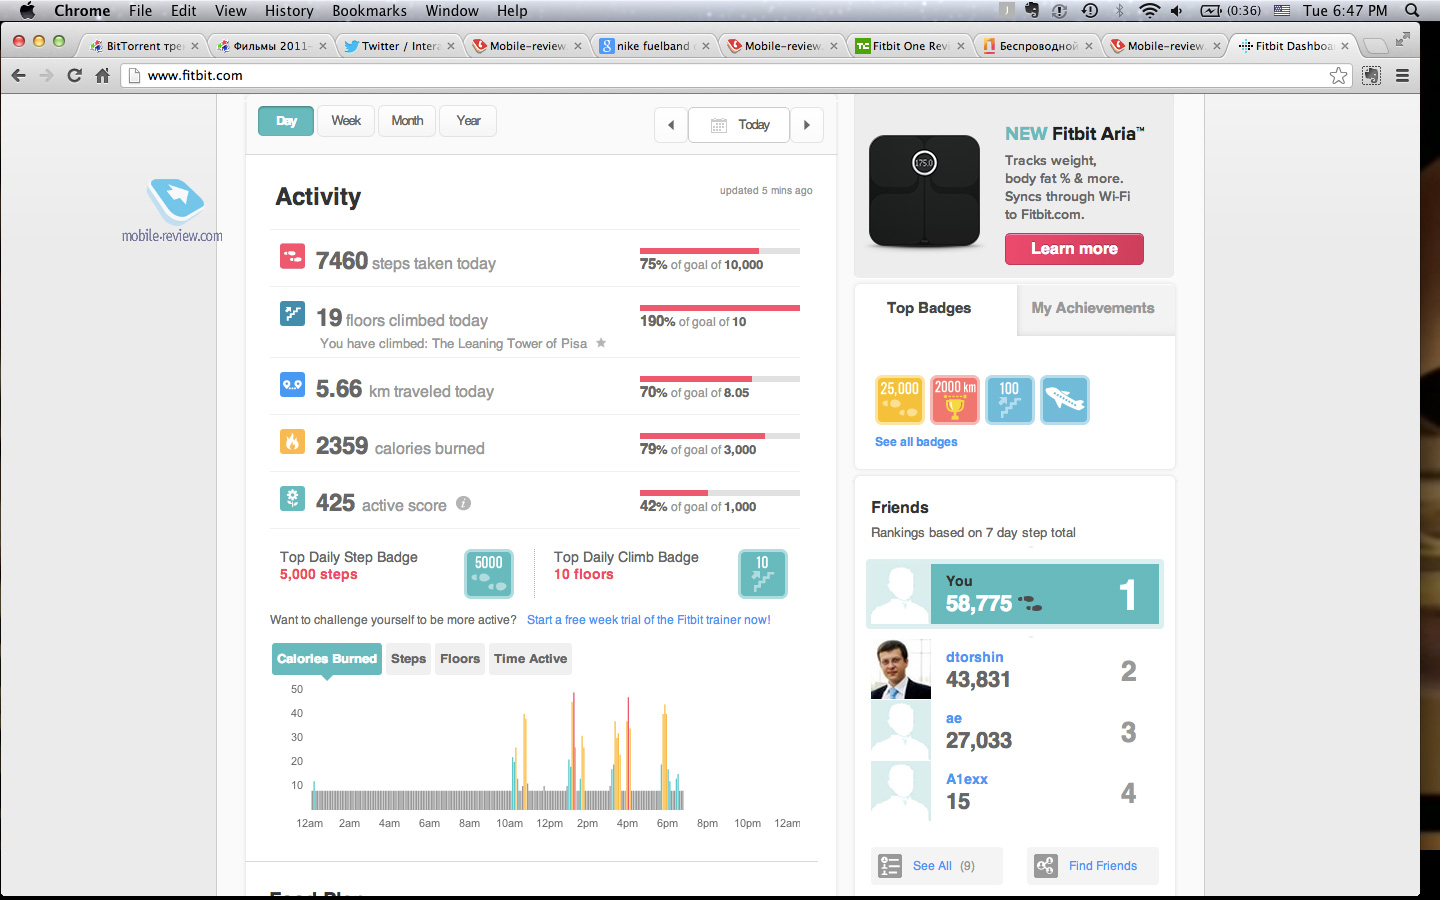Open A1exx's profile link
Screen dimensions: 1440x900
pos(967,779)
